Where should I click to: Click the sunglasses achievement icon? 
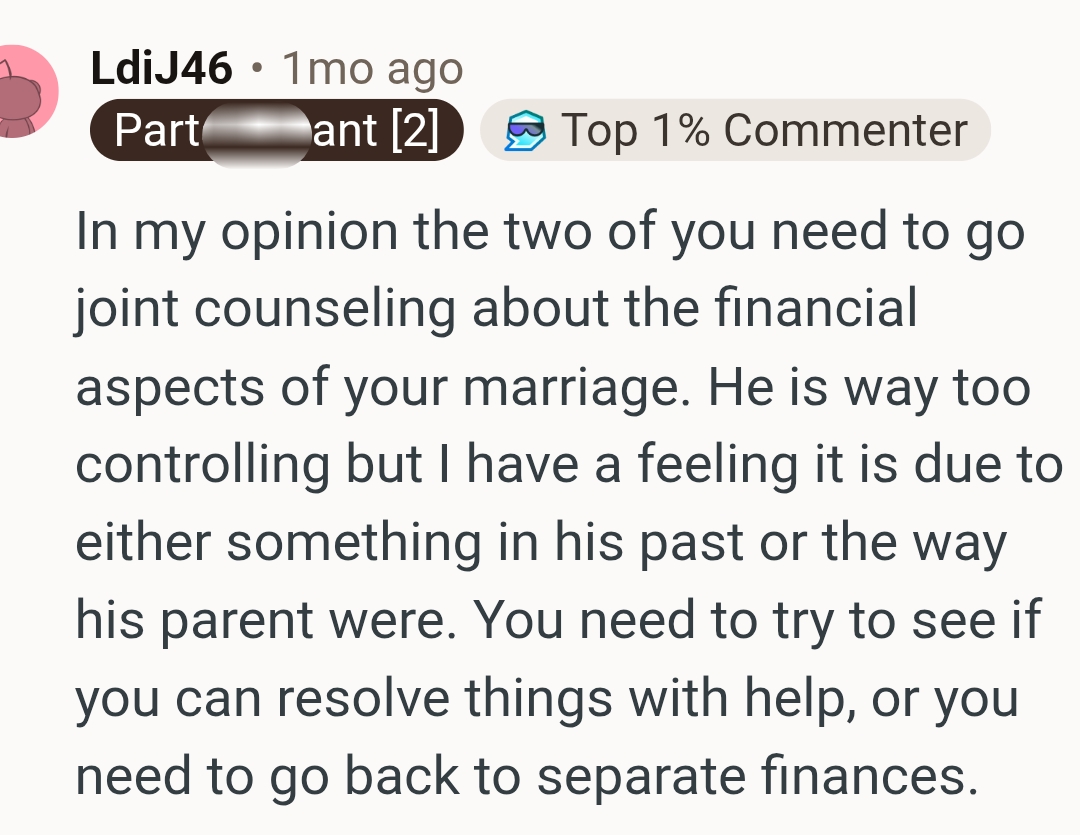(x=524, y=132)
